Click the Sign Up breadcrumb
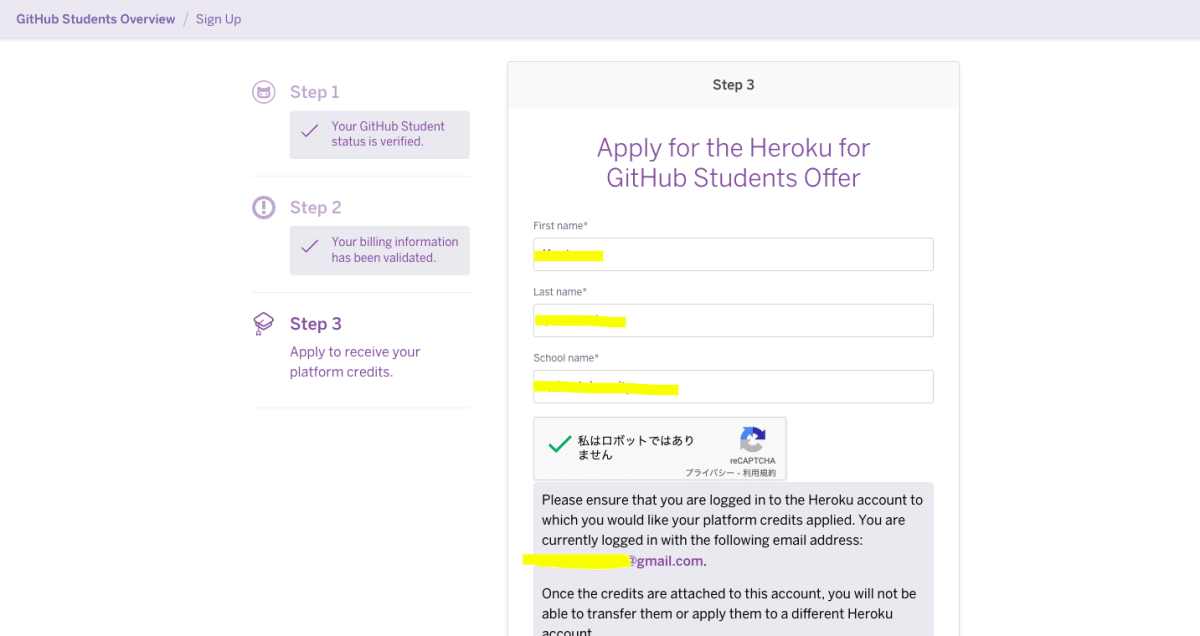The height and width of the screenshot is (636, 1200). tap(218, 19)
